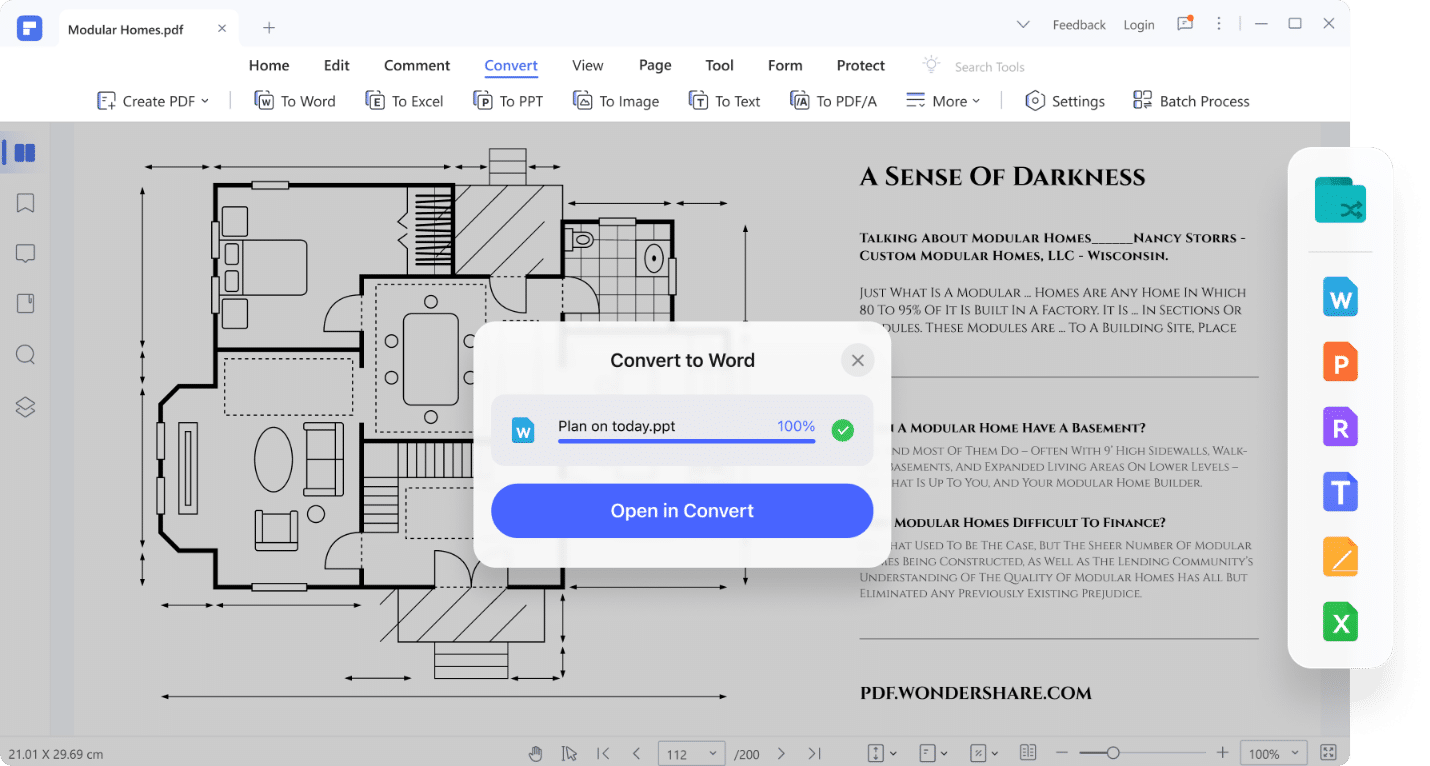This screenshot has width=1430, height=766.
Task: Open the thumbnails panel in sidebar
Action: coord(25,153)
